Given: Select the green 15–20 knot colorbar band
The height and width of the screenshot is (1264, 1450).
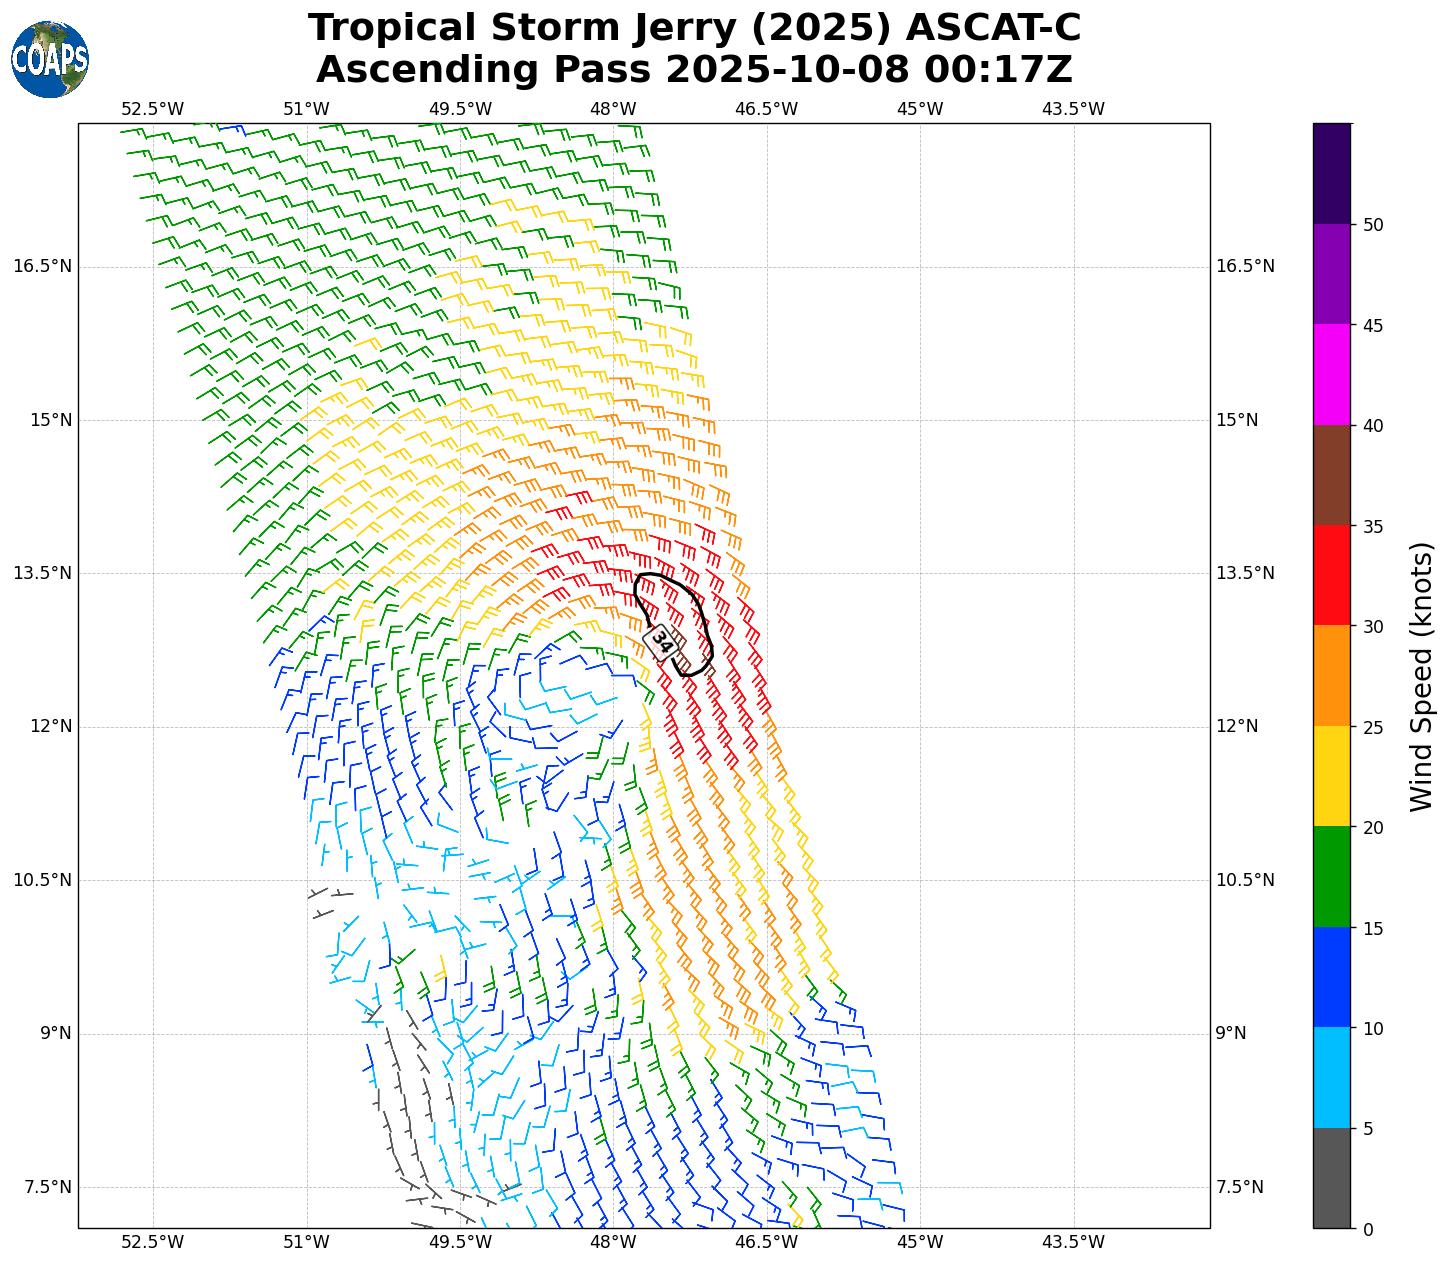Looking at the screenshot, I should tap(1331, 876).
